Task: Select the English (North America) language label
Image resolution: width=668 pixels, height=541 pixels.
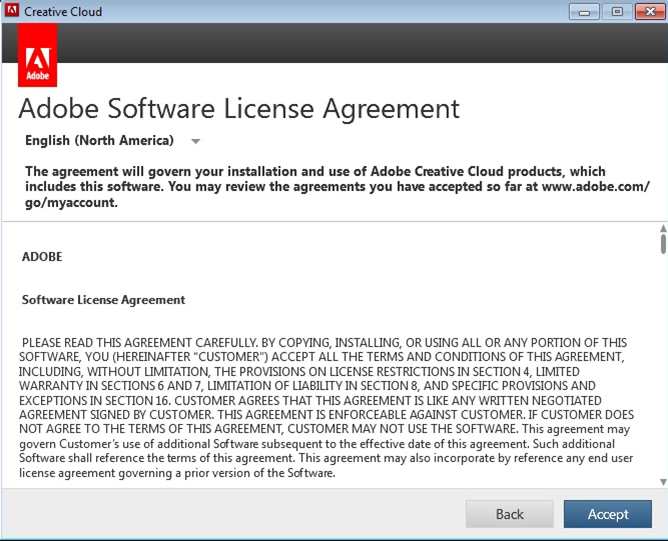Action: 99,141
